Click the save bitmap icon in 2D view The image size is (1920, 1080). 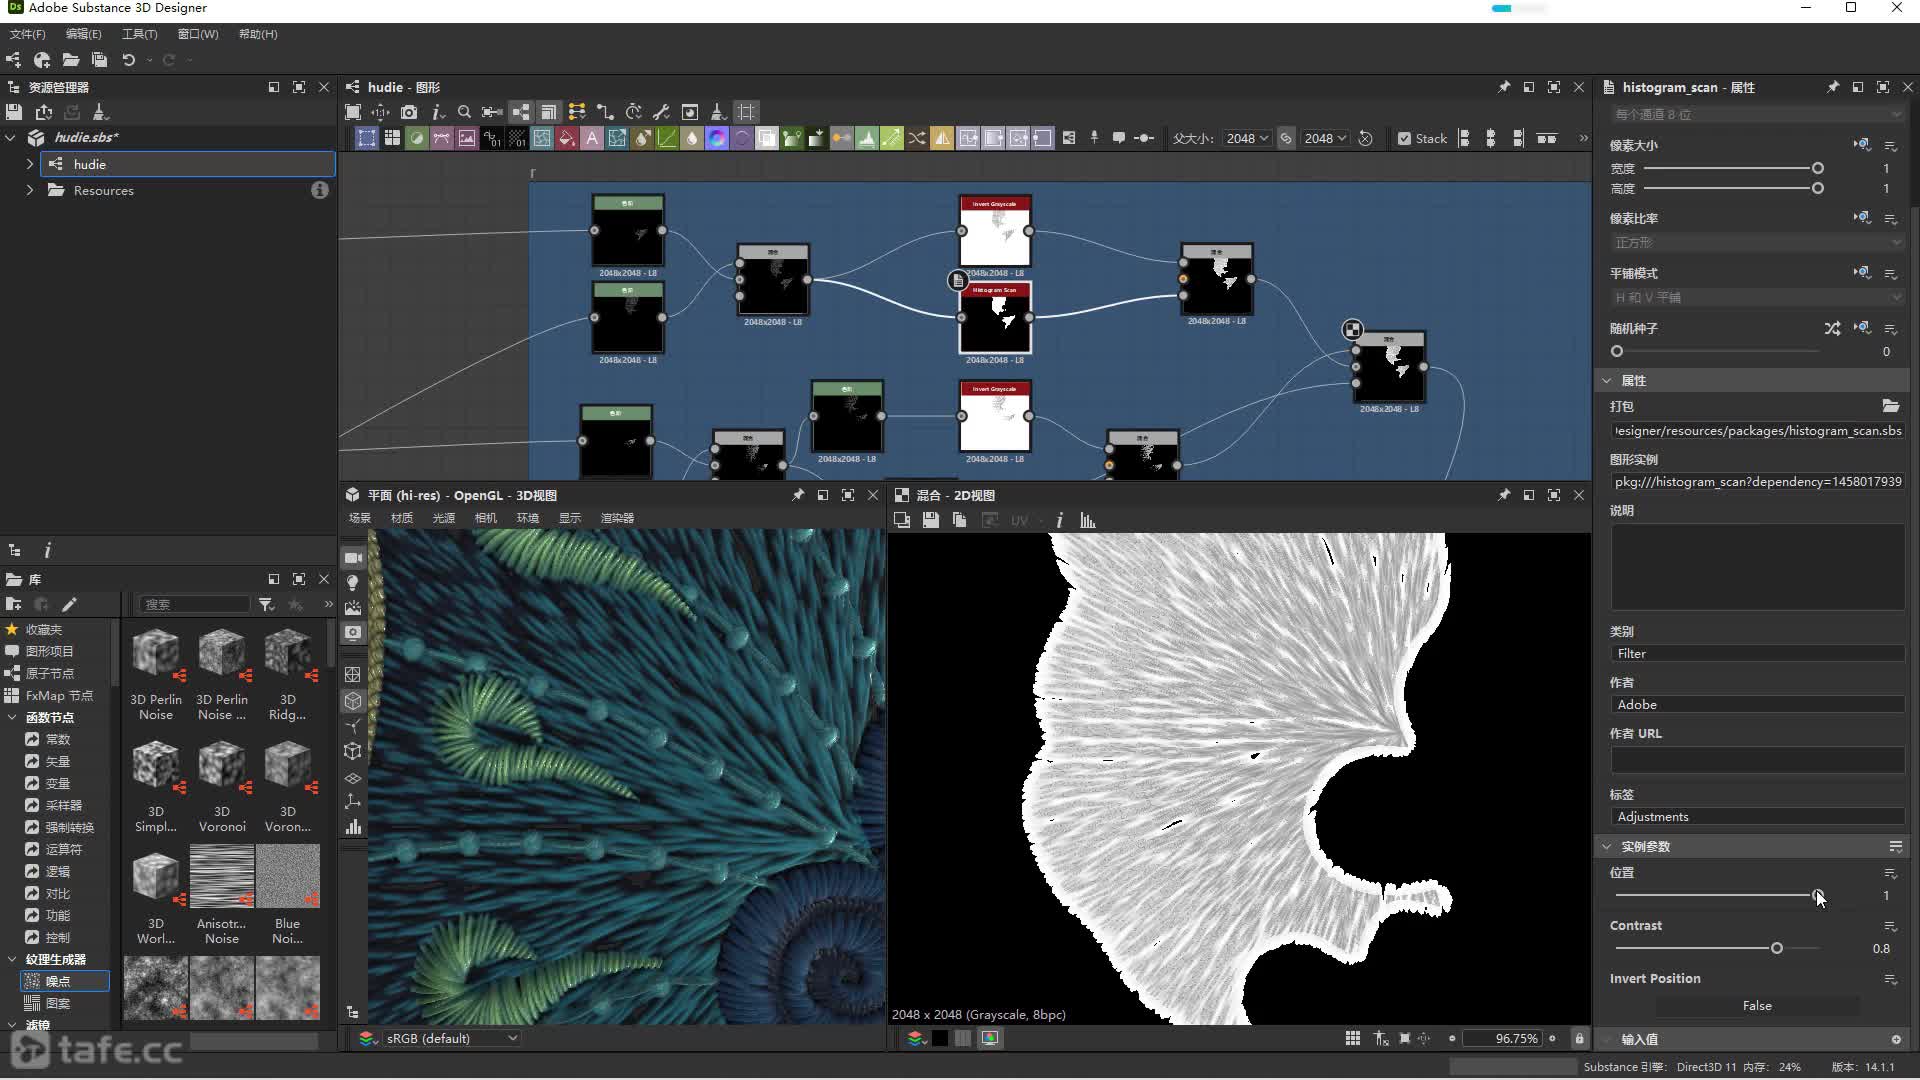931,520
